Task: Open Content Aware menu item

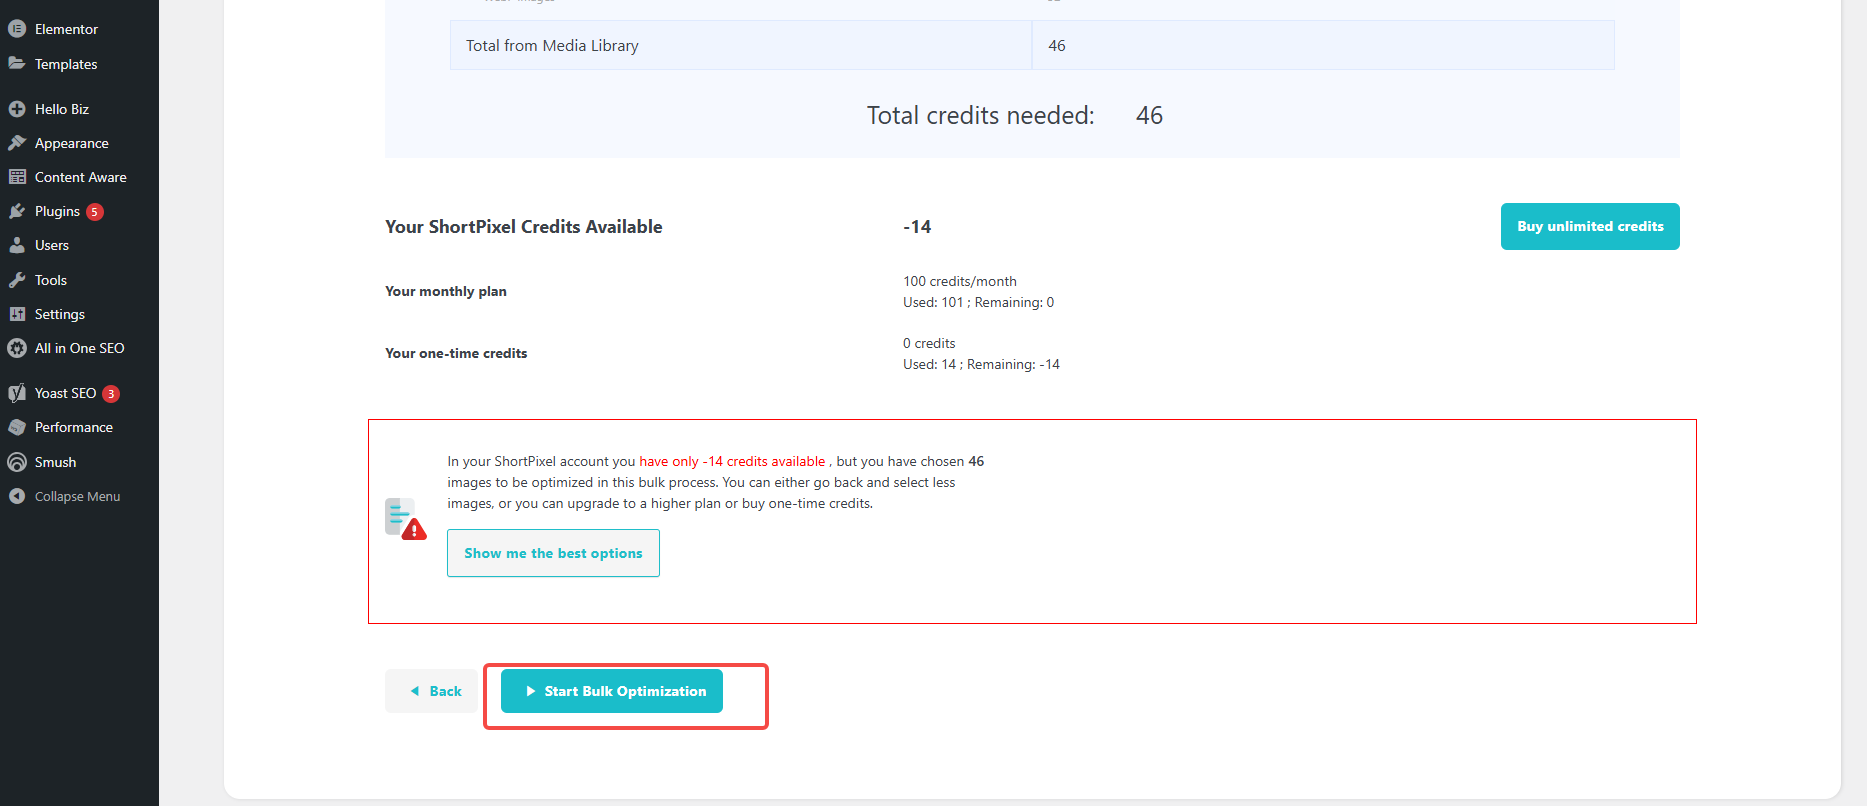Action: click(80, 177)
